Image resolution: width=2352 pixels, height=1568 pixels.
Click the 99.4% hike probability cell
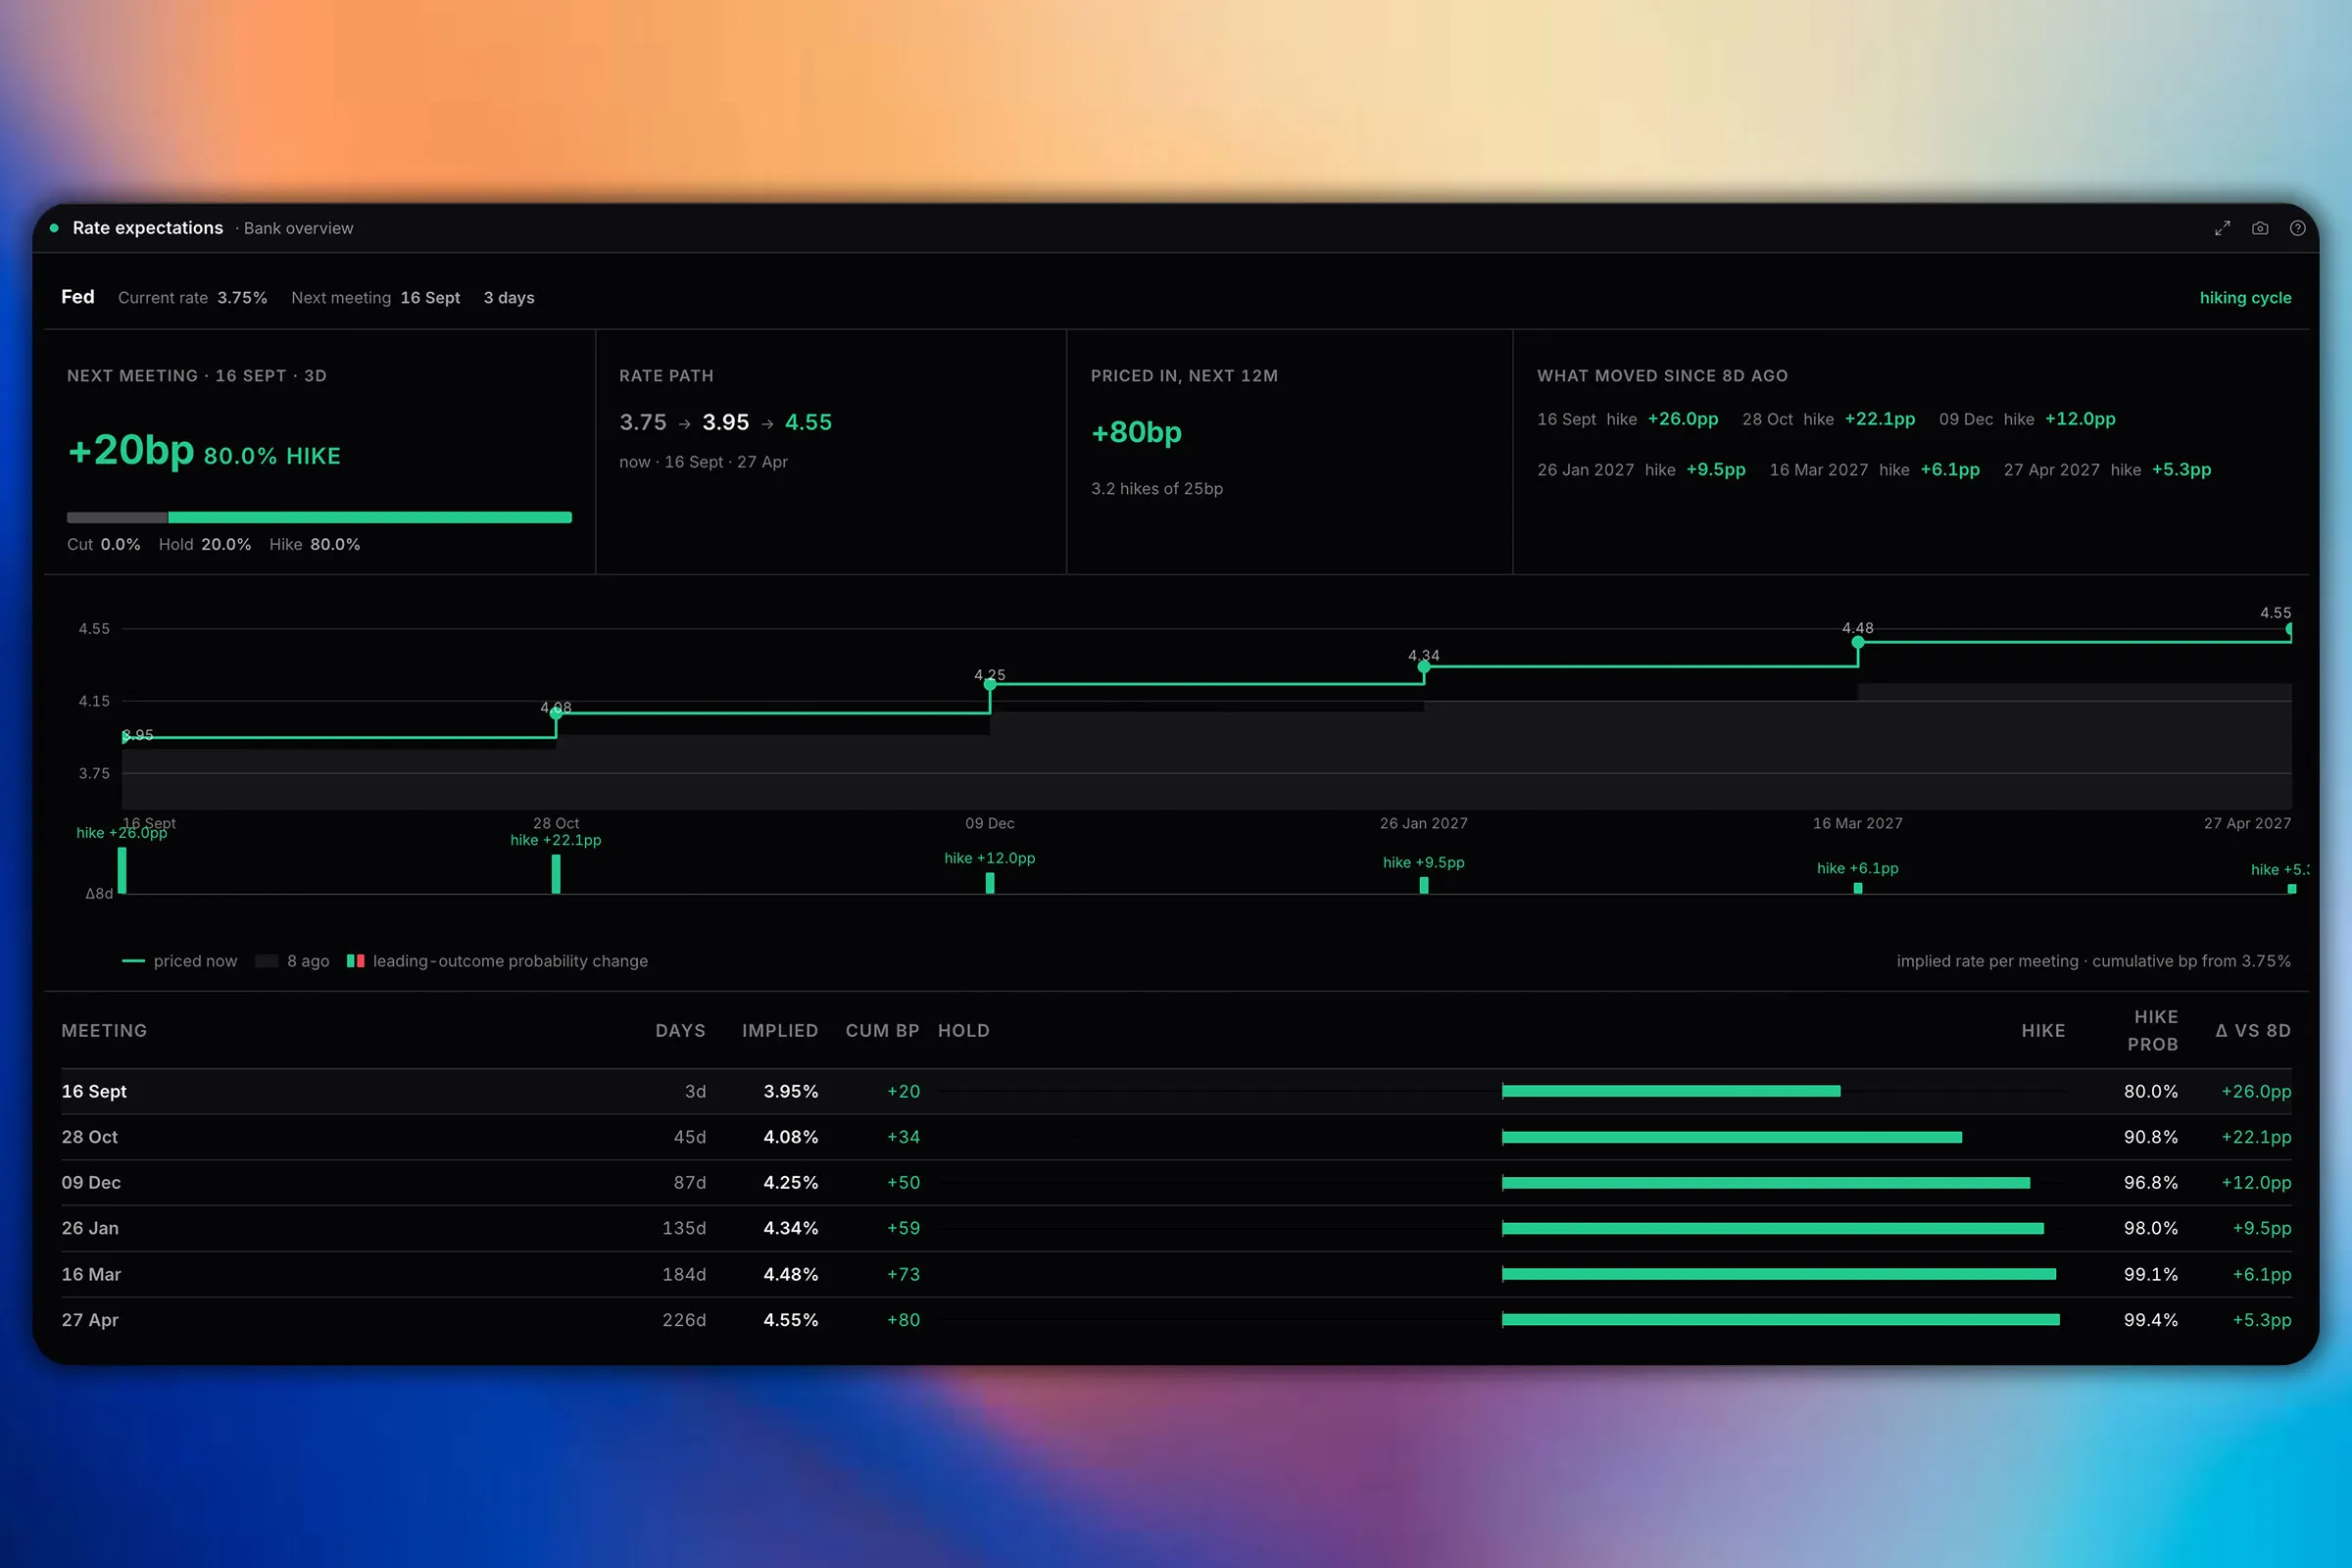click(x=2151, y=1320)
